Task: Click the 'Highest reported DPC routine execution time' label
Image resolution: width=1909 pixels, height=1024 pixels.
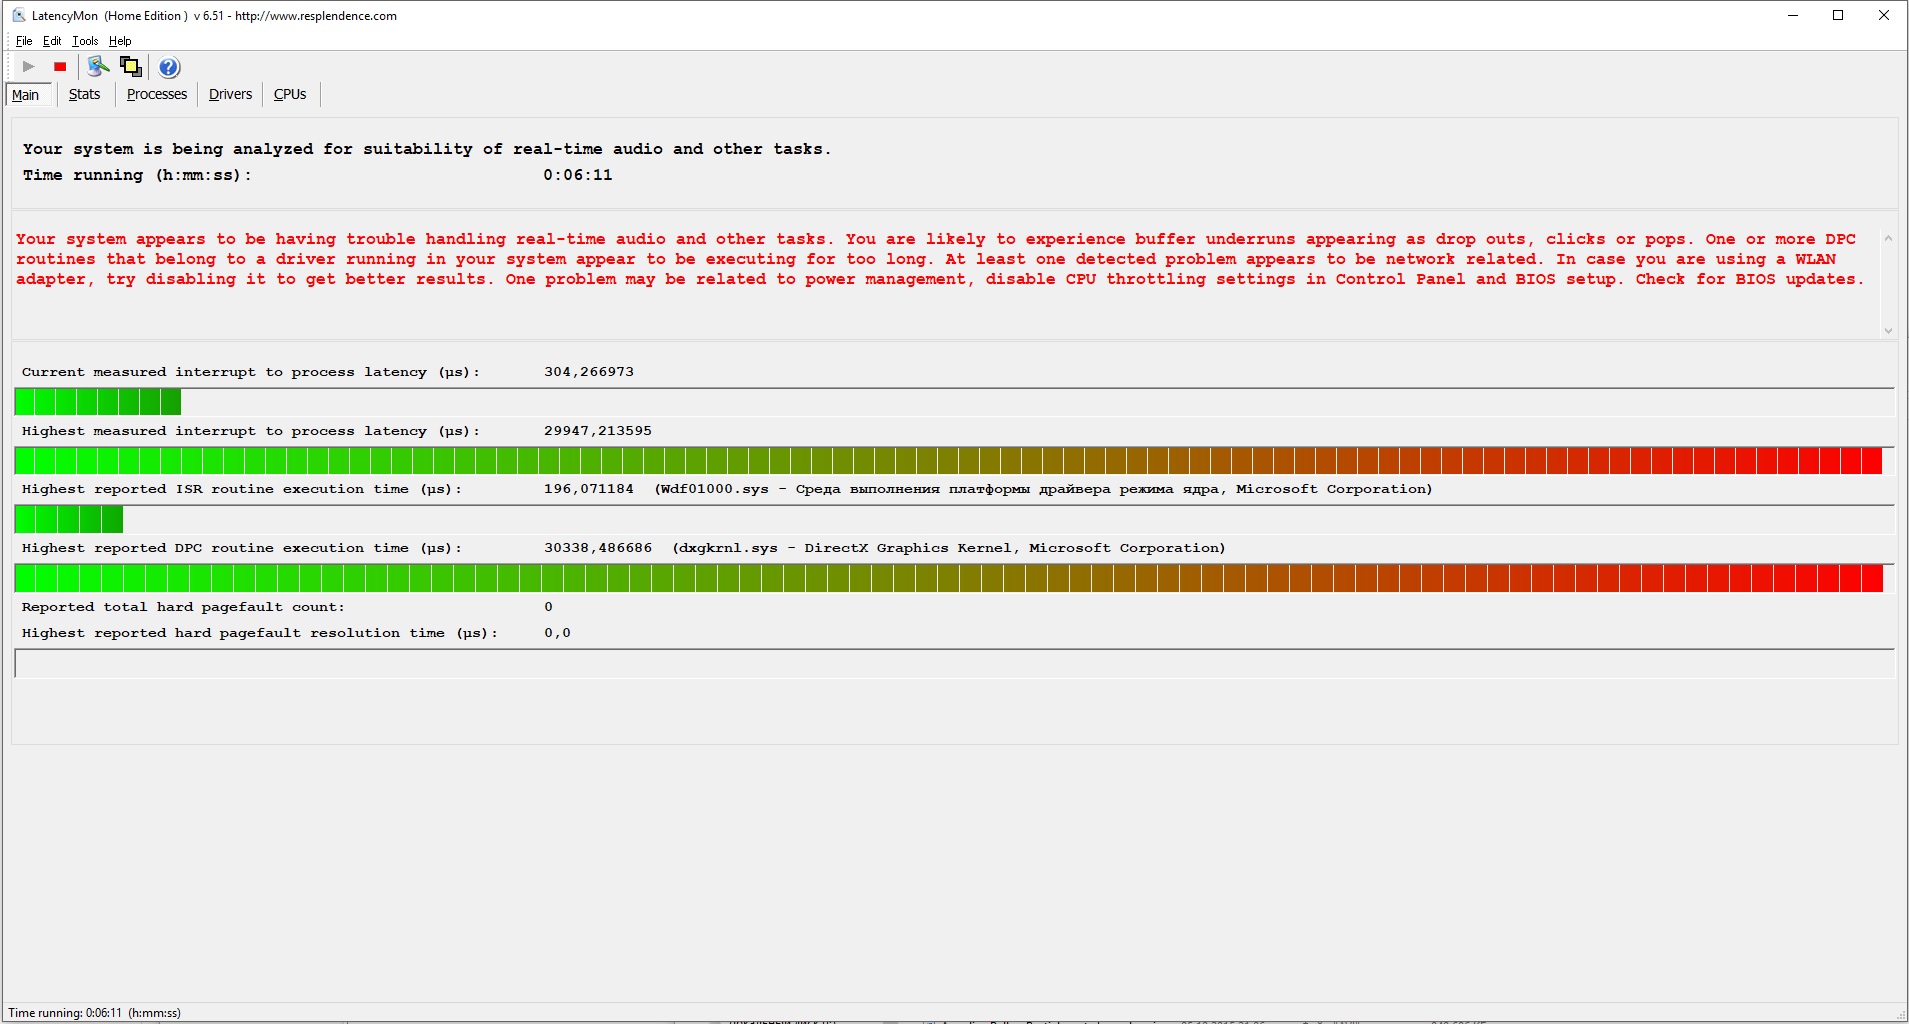Action: (x=242, y=548)
